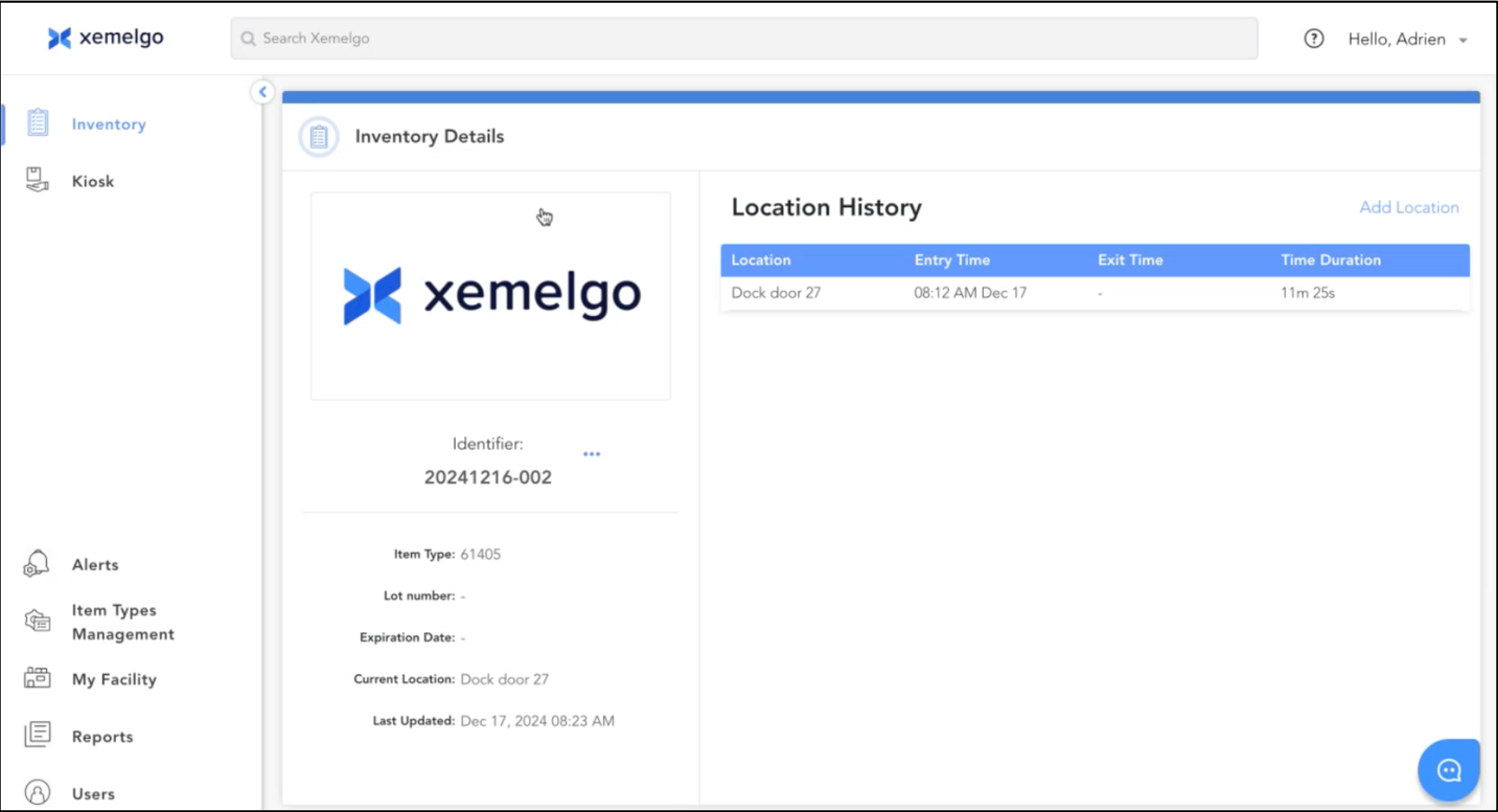Click the Alerts bell icon
The image size is (1498, 812).
click(x=37, y=564)
